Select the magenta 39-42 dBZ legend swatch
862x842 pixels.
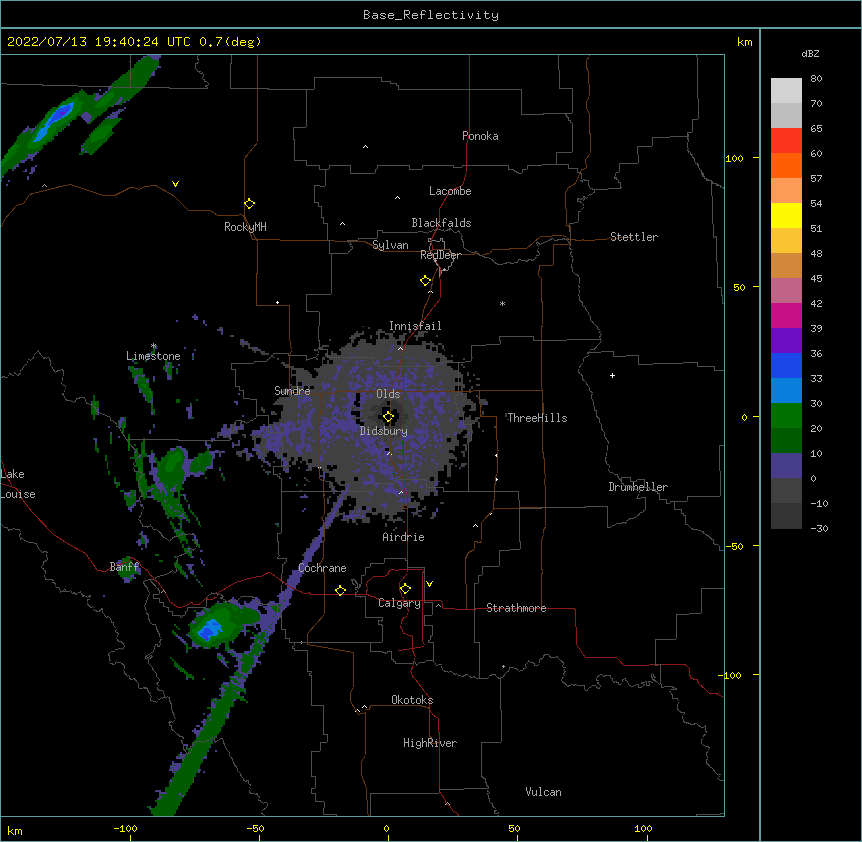[x=786, y=315]
